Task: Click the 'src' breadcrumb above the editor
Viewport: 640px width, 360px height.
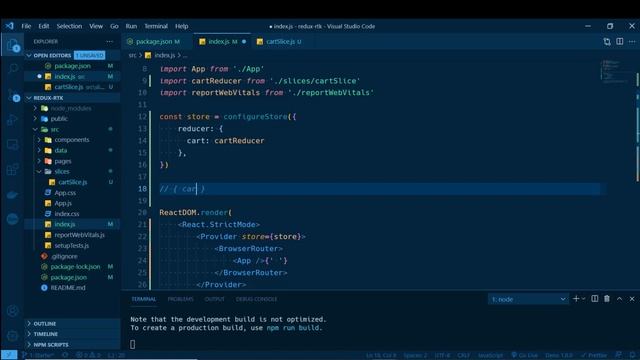Action: coord(132,55)
